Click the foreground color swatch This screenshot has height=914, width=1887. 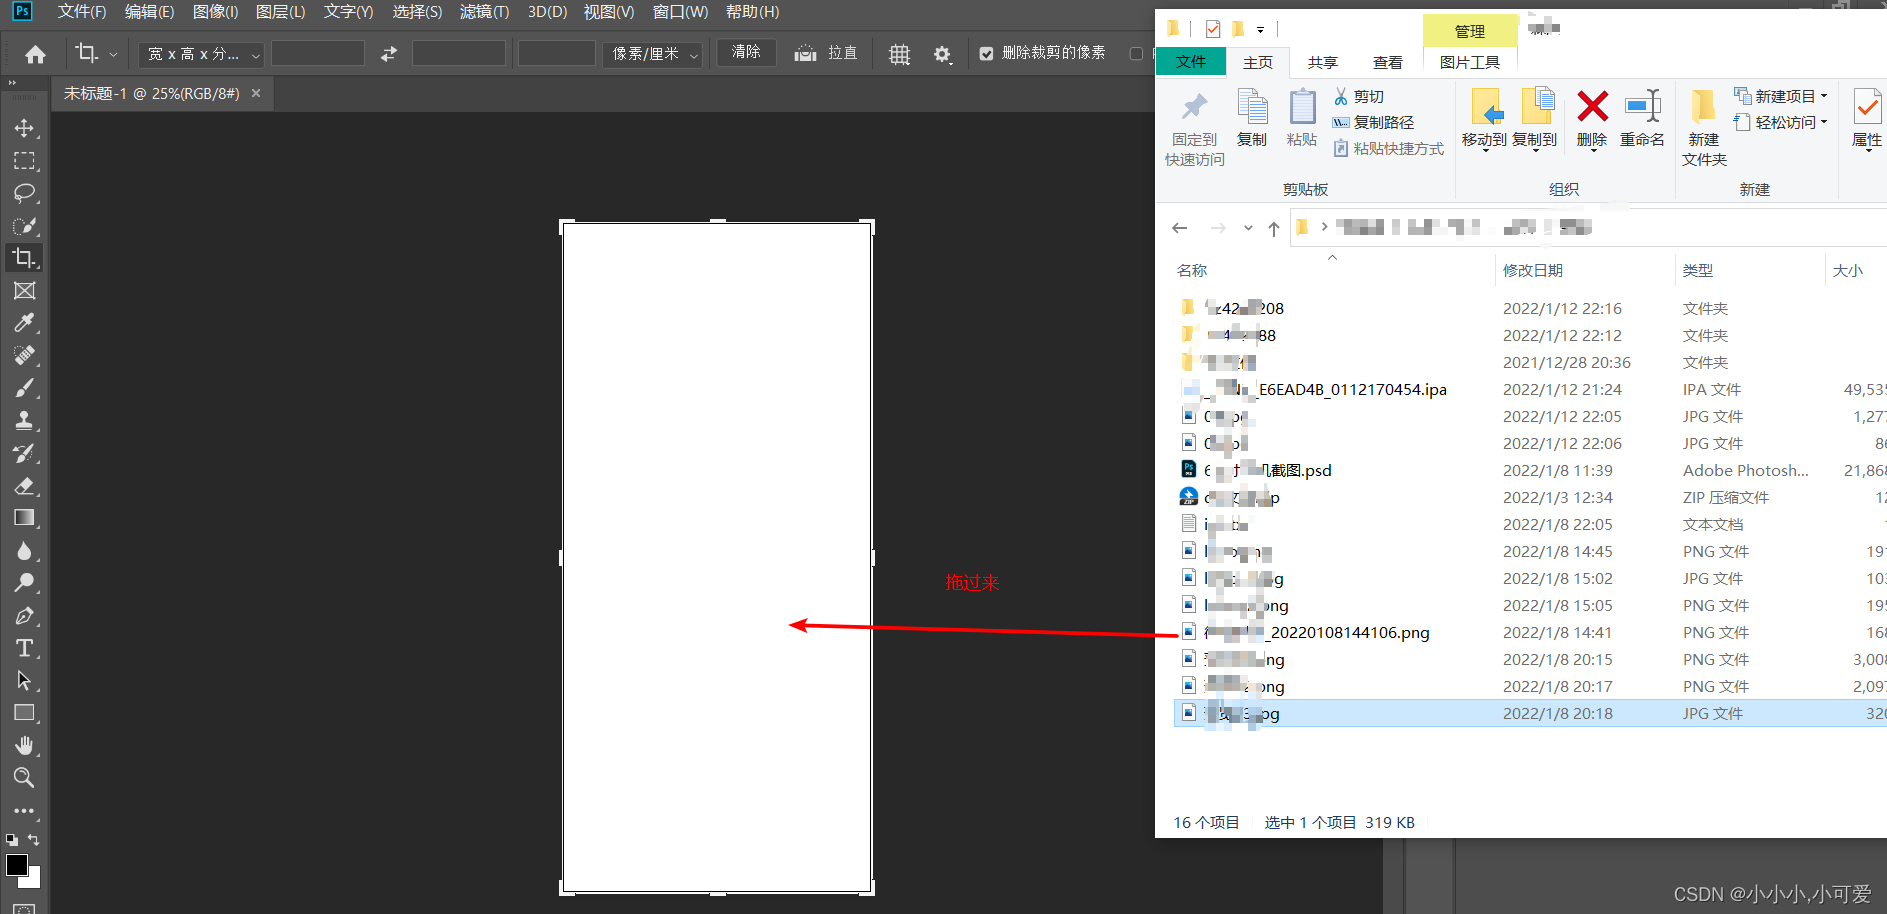coord(17,865)
